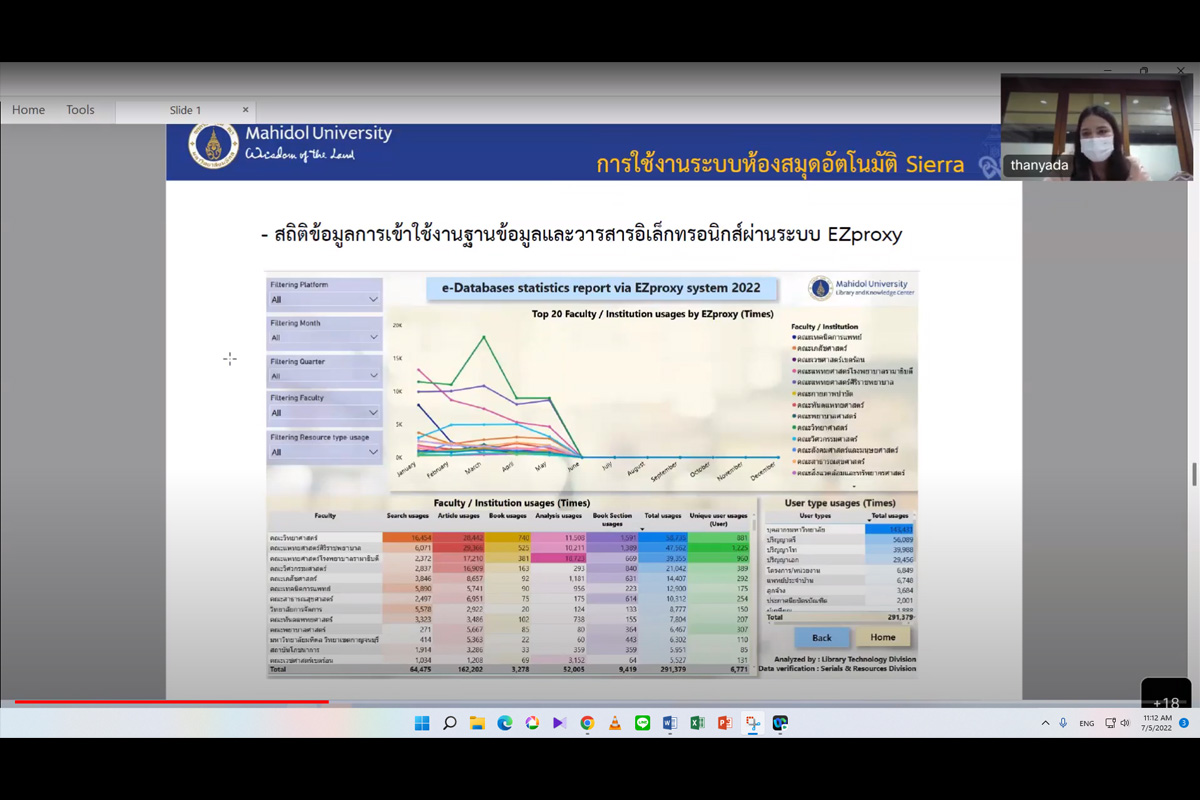Expand the Filtering Month dropdown
The image size is (1200, 800).
pos(324,338)
